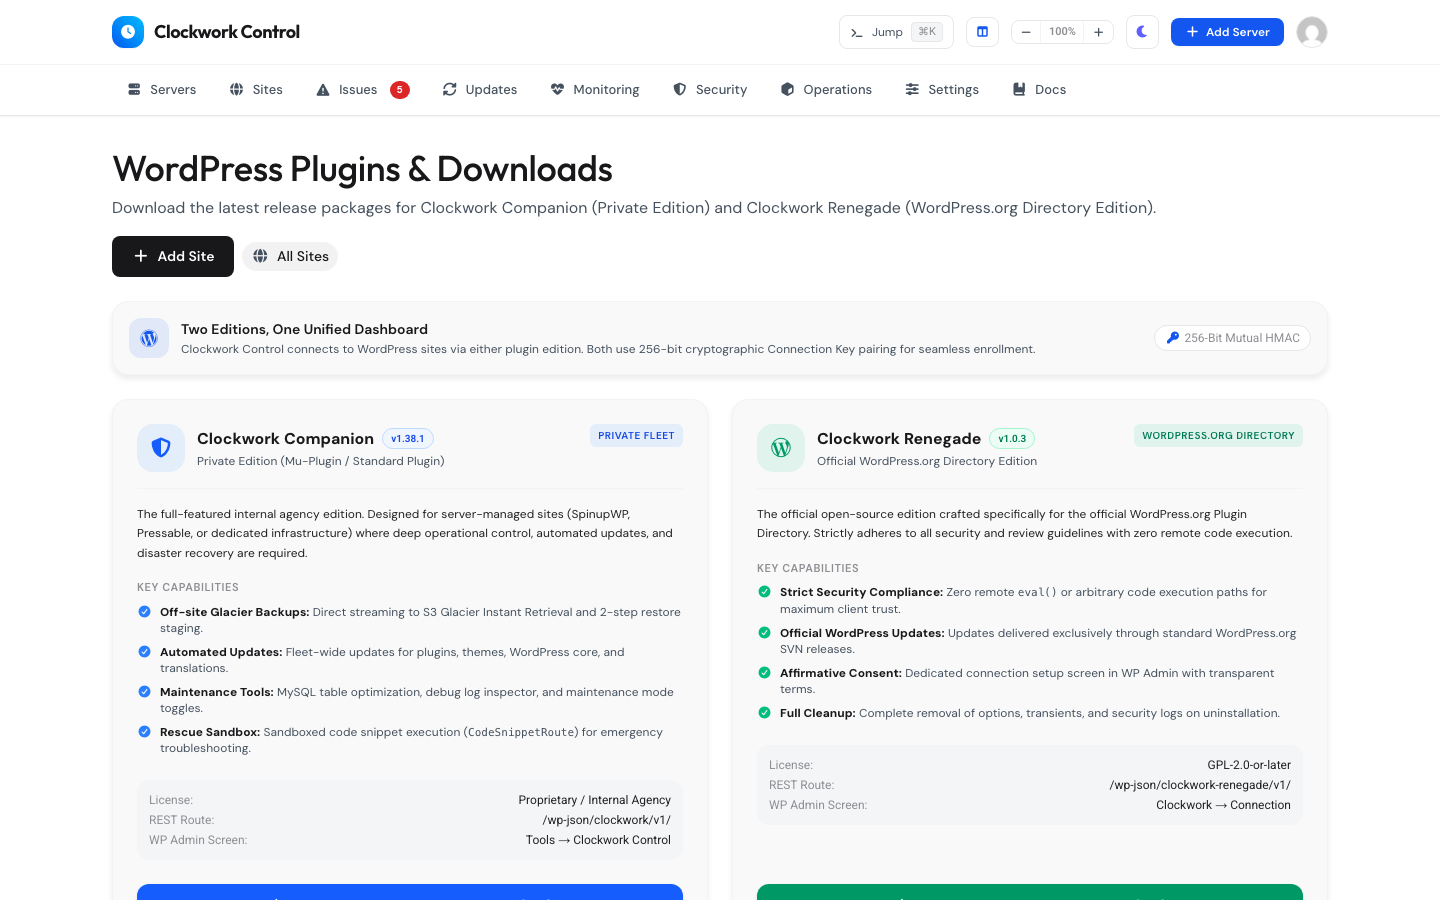
Task: Open the Docs tab
Action: (x=1039, y=90)
